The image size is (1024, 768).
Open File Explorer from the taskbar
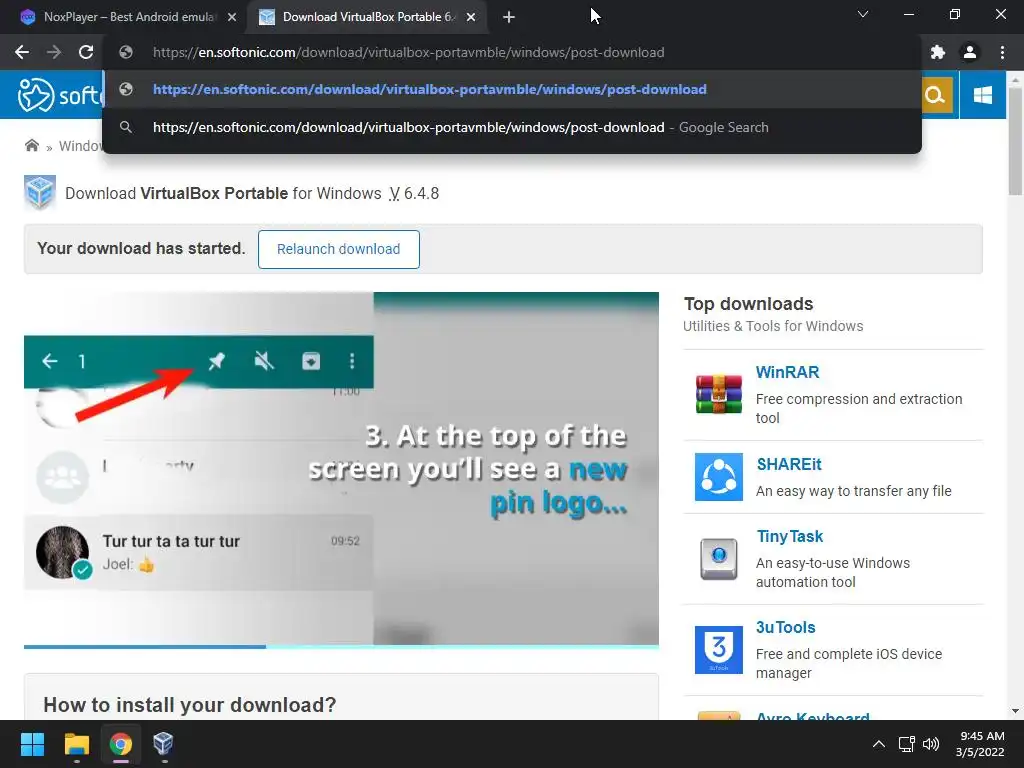(76, 744)
